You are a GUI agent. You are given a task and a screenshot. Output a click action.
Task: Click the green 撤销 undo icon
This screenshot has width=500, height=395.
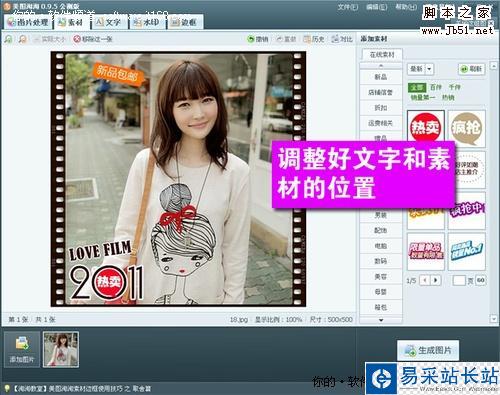tap(251, 39)
